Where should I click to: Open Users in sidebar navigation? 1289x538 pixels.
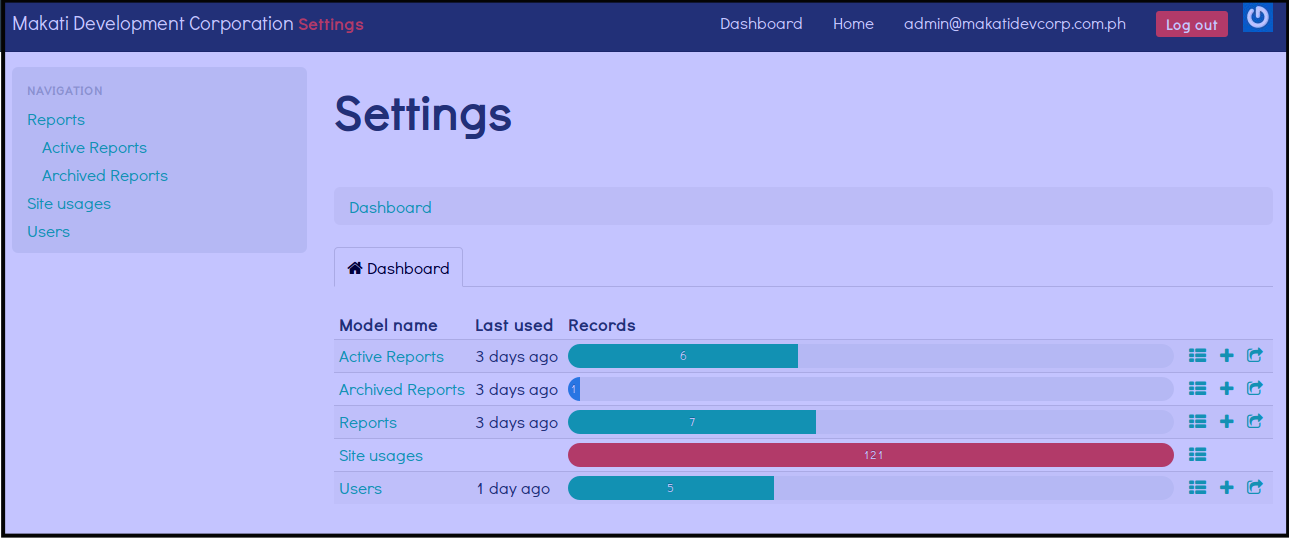[x=48, y=232]
